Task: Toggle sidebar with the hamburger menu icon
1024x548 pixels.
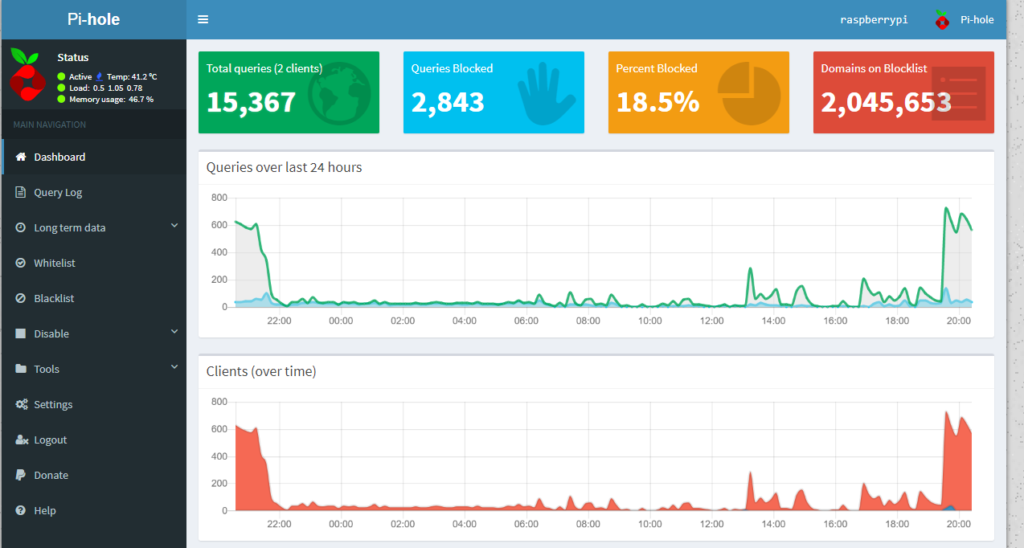Action: tap(203, 19)
